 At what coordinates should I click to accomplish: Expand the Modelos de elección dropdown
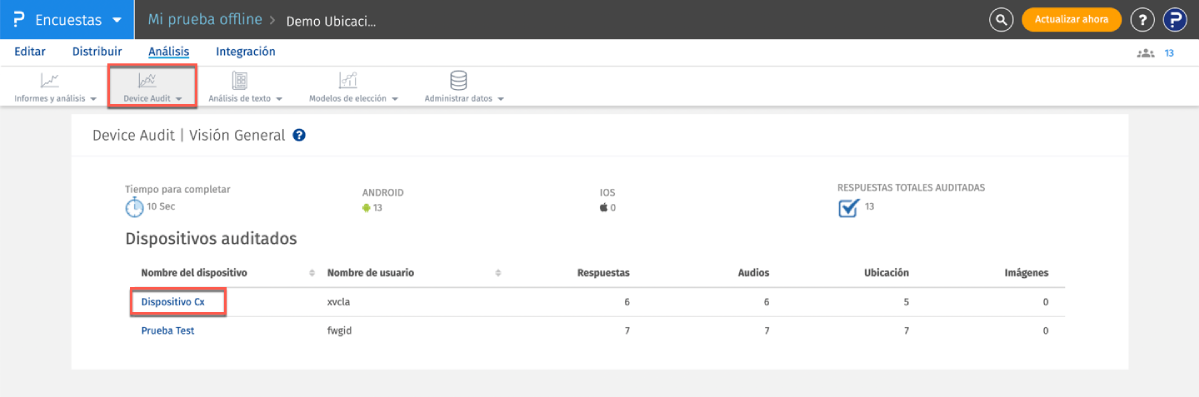pyautogui.click(x=395, y=99)
